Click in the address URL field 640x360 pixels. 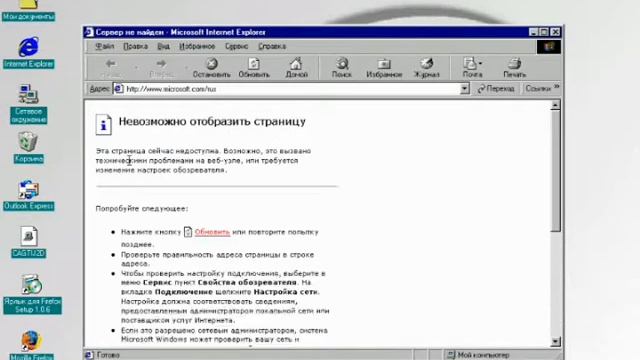(x=292, y=89)
